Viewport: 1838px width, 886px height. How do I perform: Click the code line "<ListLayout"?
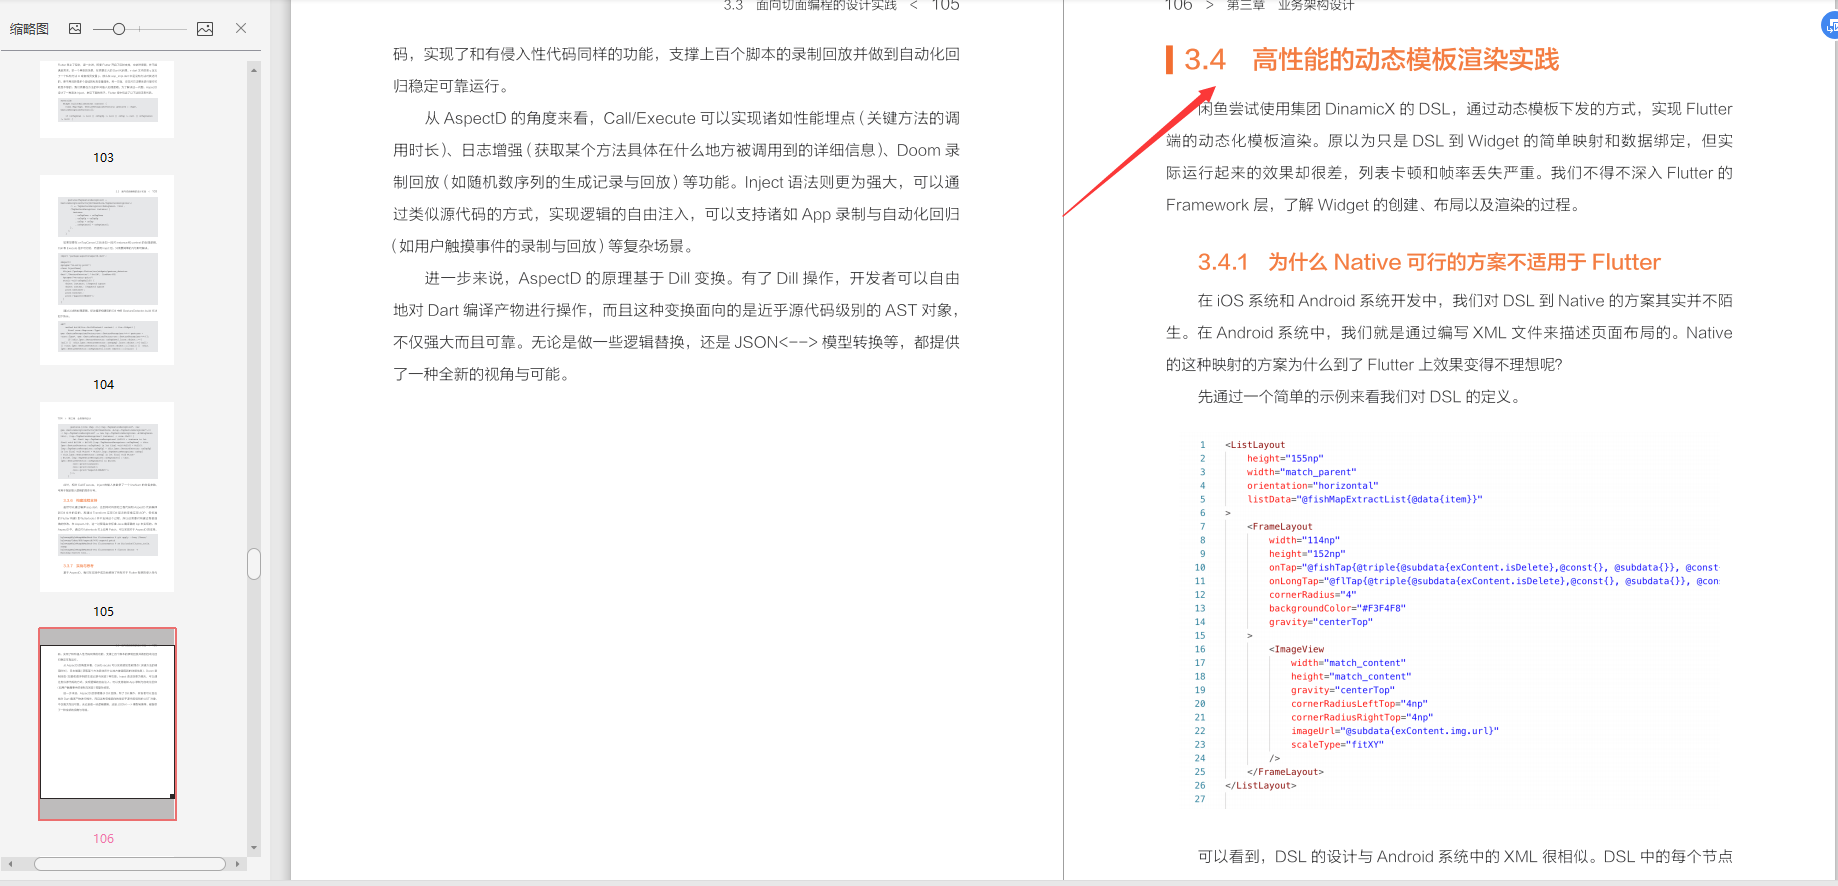click(1255, 445)
